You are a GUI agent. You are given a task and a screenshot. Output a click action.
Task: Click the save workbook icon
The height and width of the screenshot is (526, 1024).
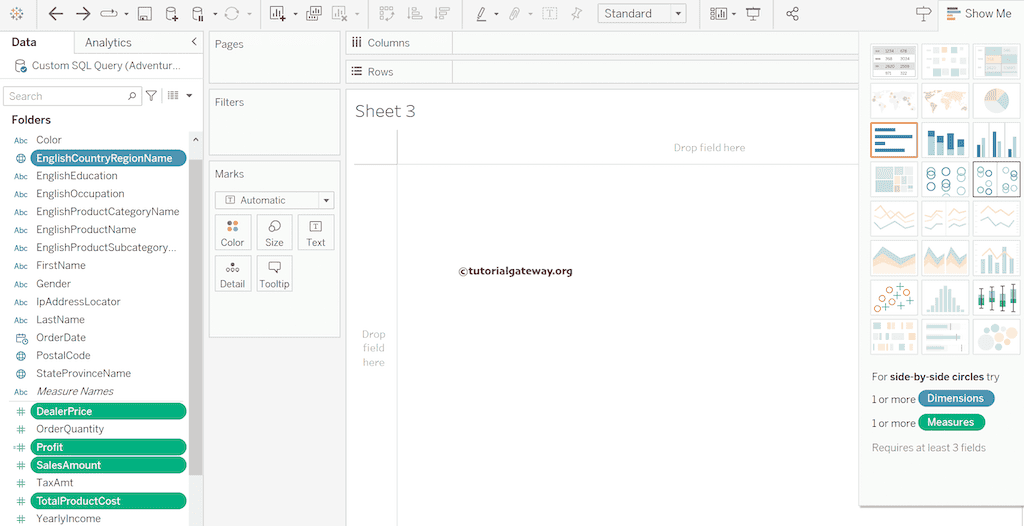point(145,14)
